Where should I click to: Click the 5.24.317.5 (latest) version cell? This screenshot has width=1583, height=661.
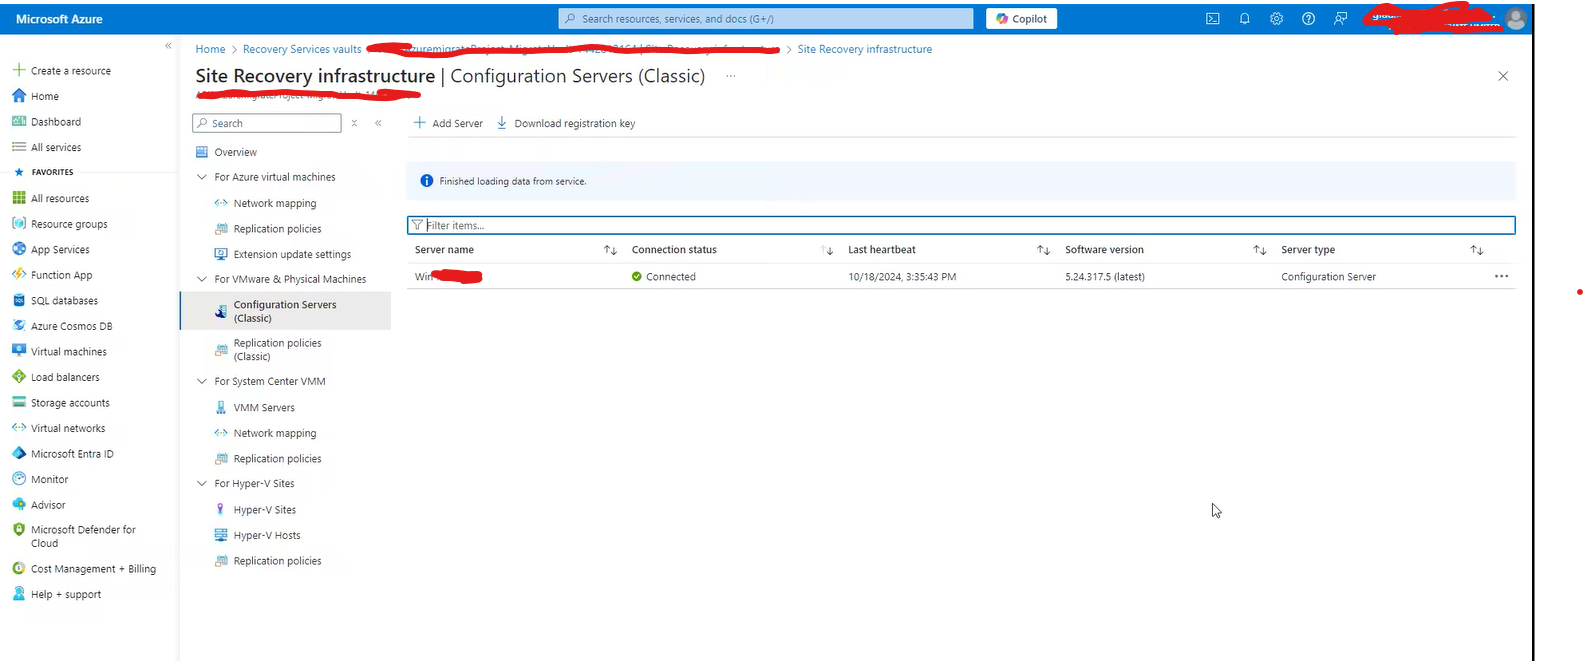pyautogui.click(x=1105, y=277)
